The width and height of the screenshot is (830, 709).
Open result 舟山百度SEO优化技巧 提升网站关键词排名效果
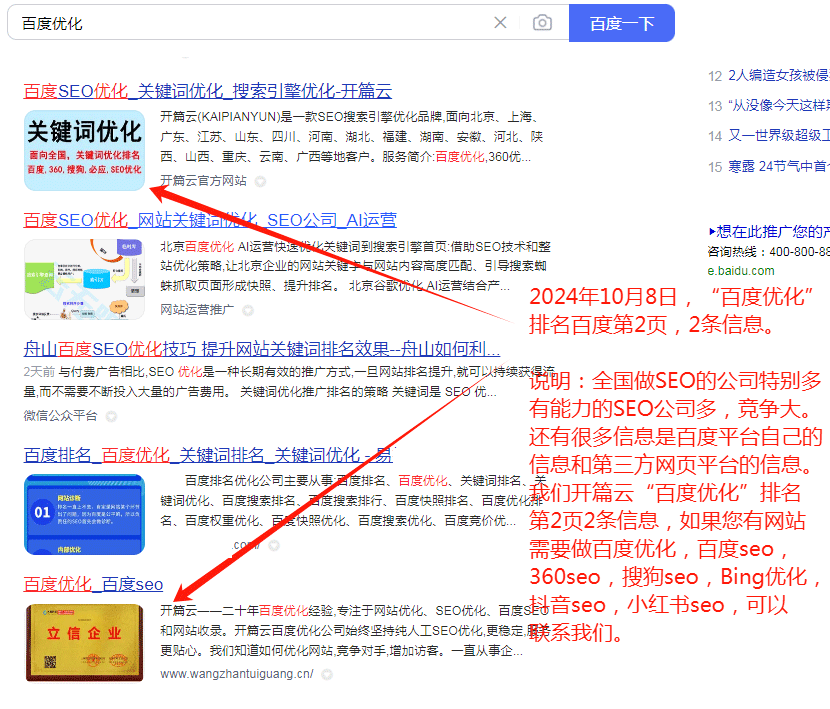coord(261,349)
